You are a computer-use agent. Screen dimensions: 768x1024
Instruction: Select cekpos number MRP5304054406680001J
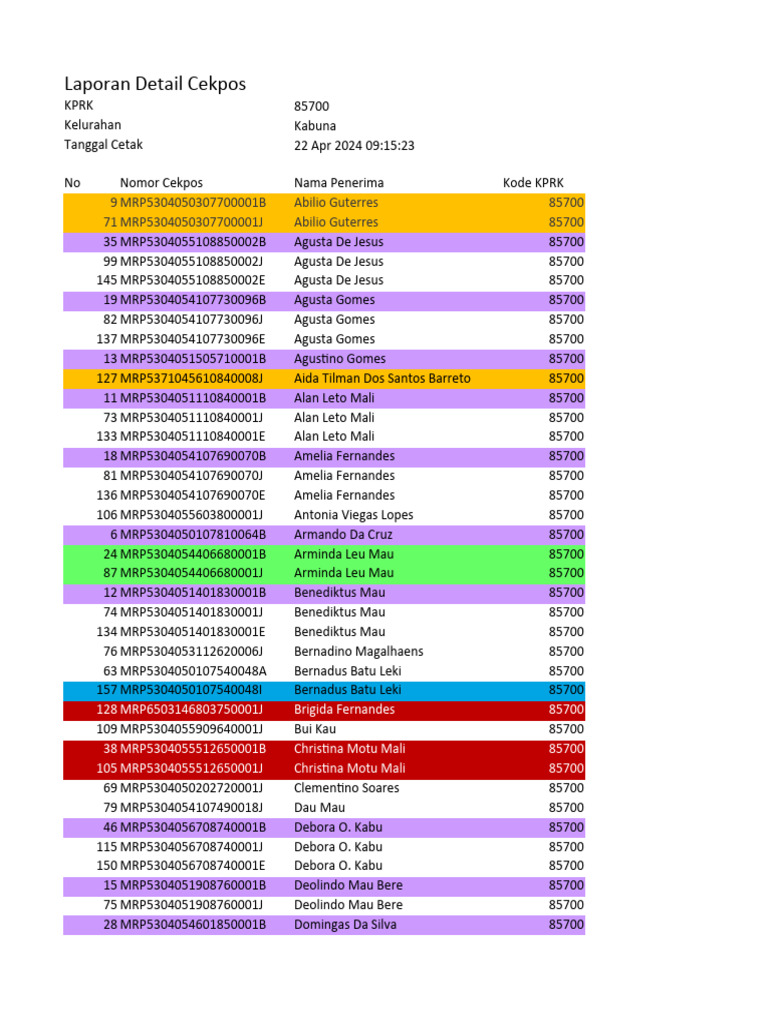tap(191, 573)
